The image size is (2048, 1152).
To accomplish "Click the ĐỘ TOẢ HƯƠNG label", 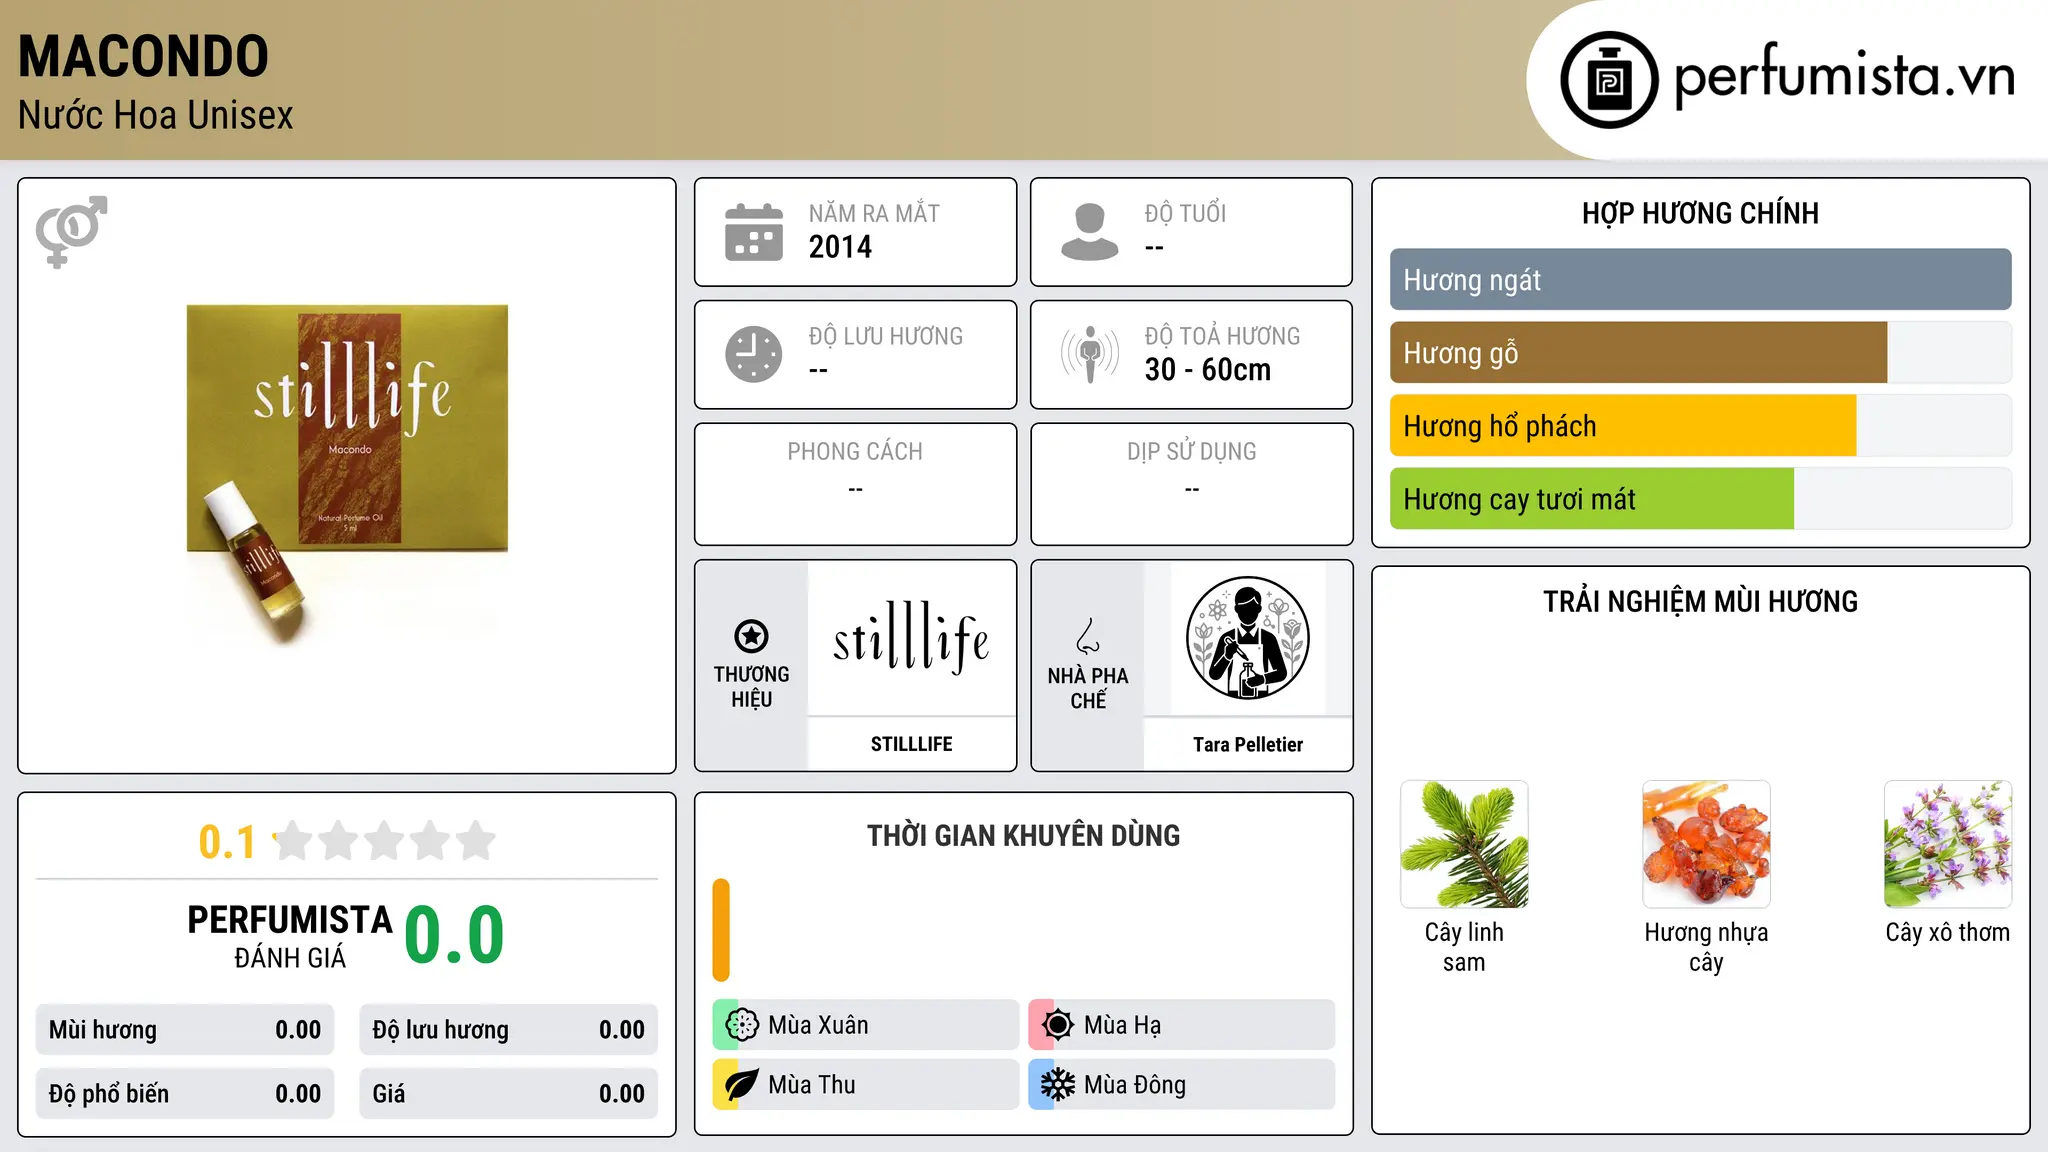I will [1222, 336].
